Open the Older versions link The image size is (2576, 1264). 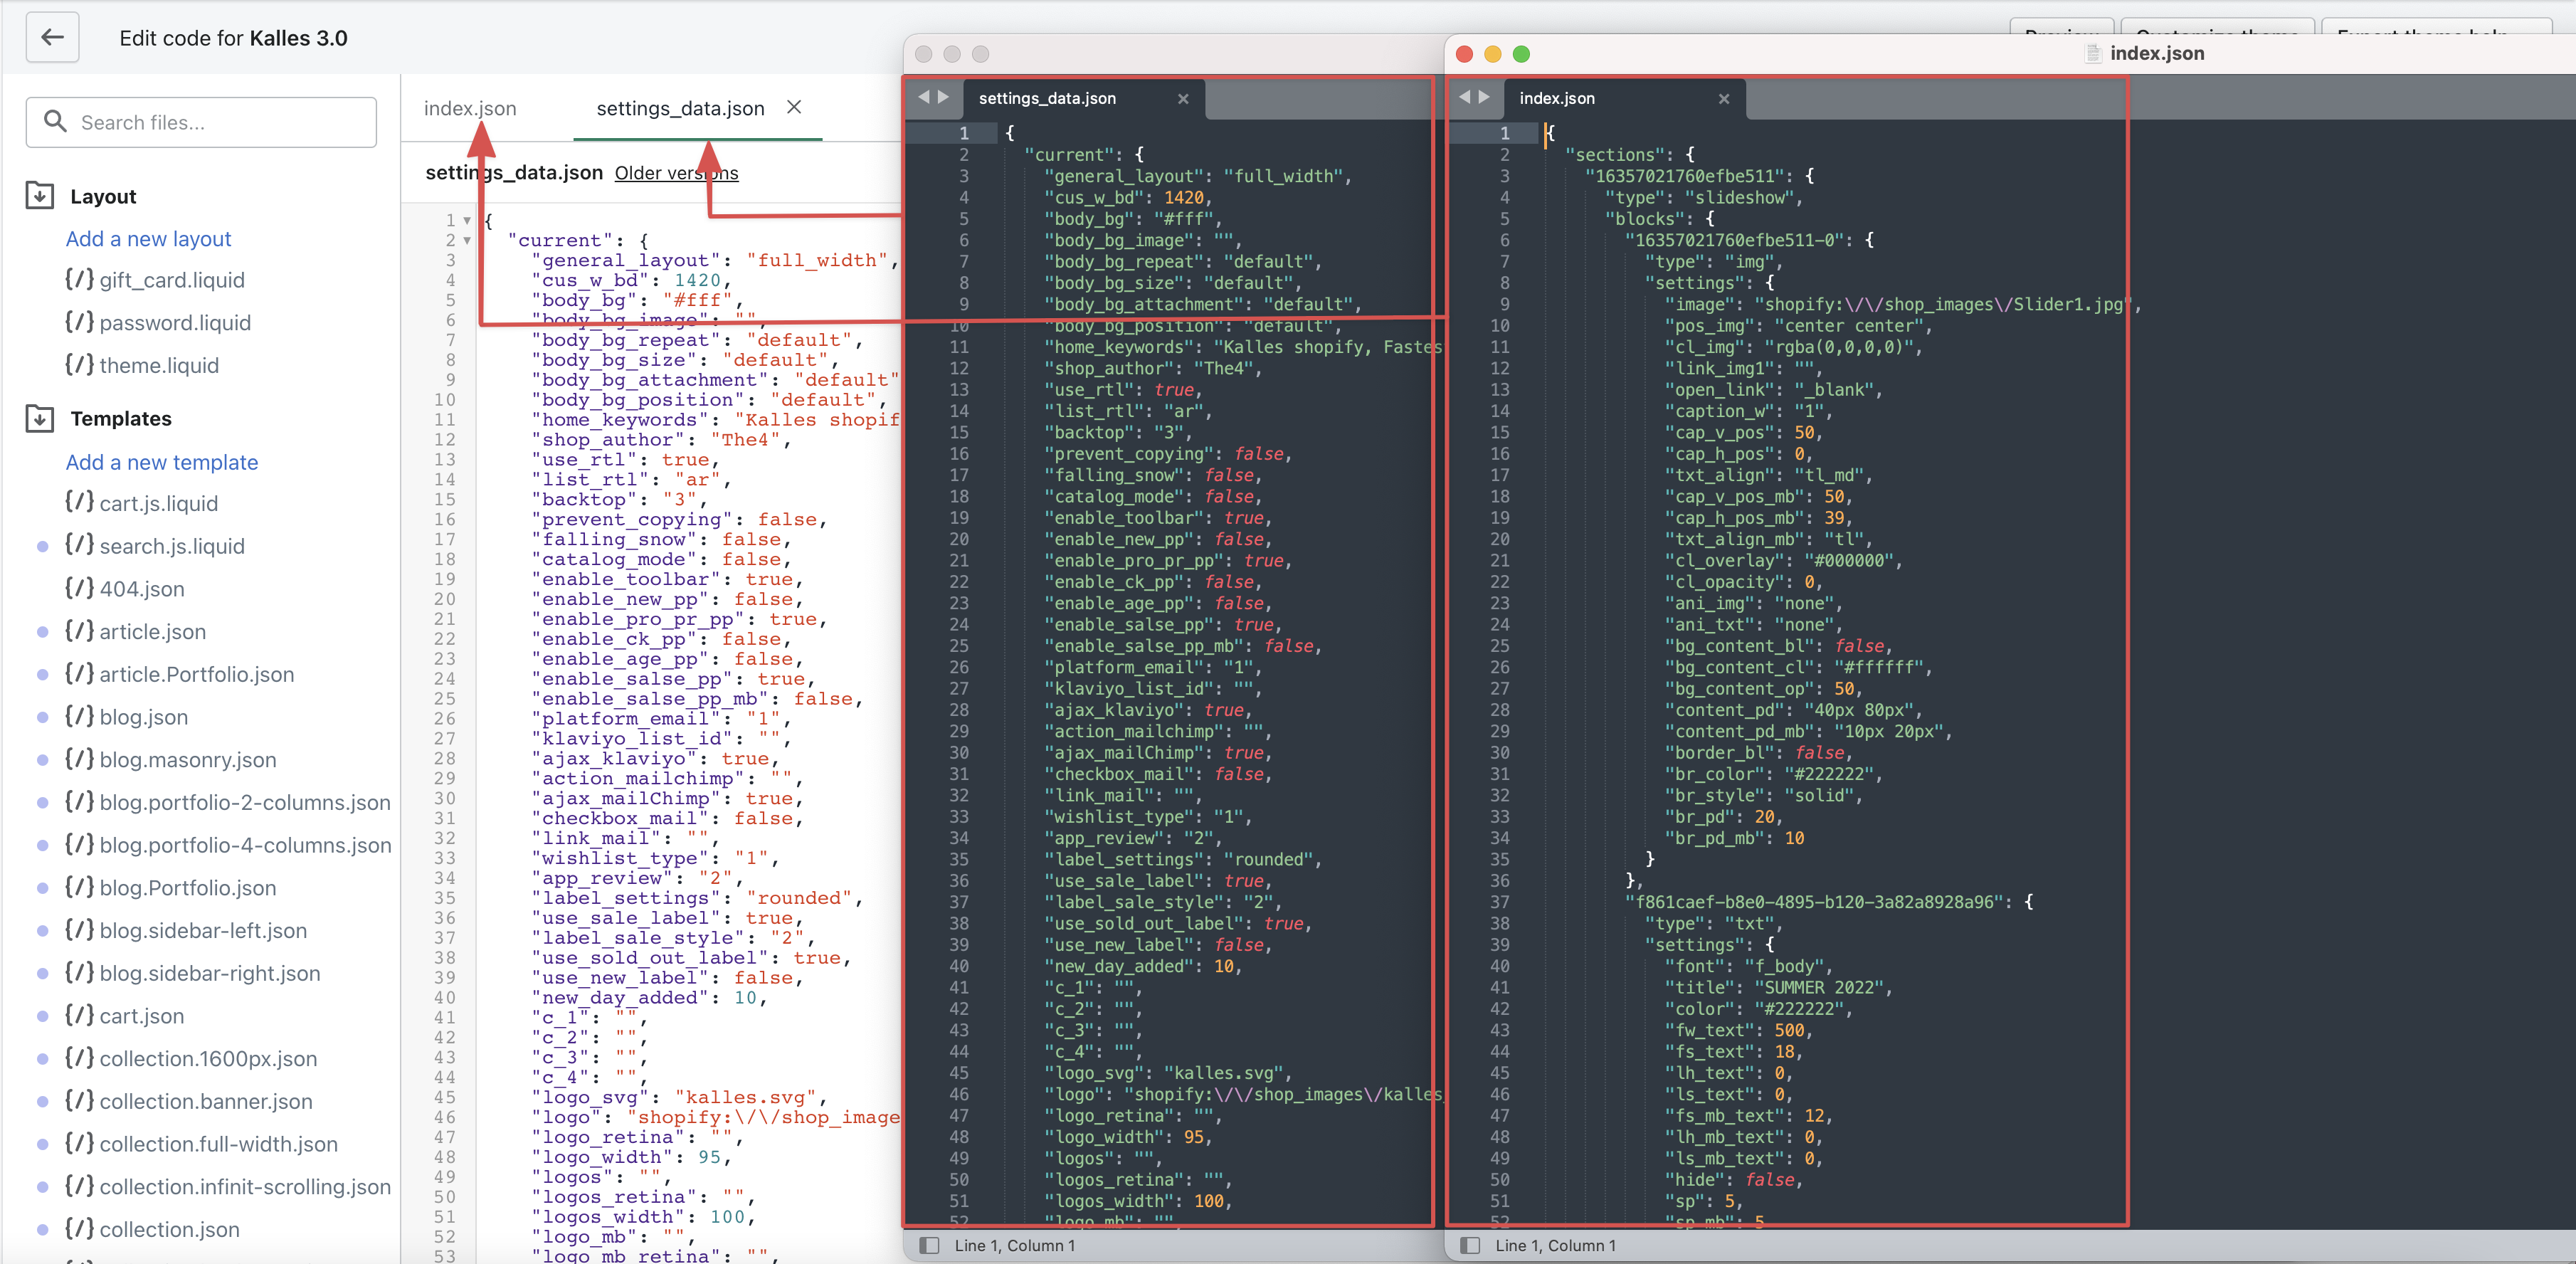point(676,172)
